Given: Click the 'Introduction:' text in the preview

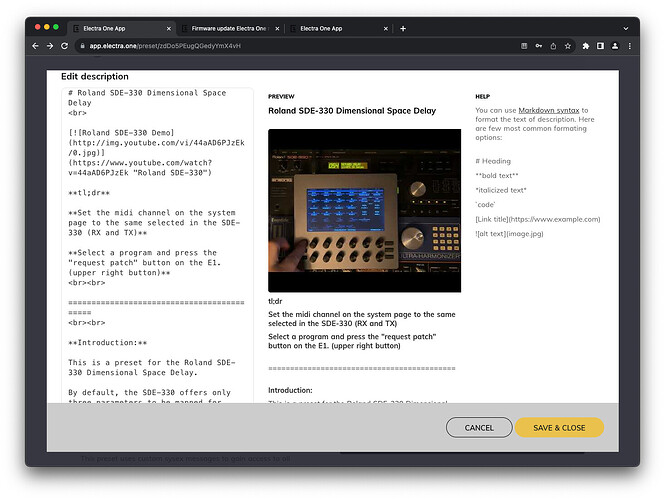Looking at the screenshot, I should pyautogui.click(x=290, y=390).
